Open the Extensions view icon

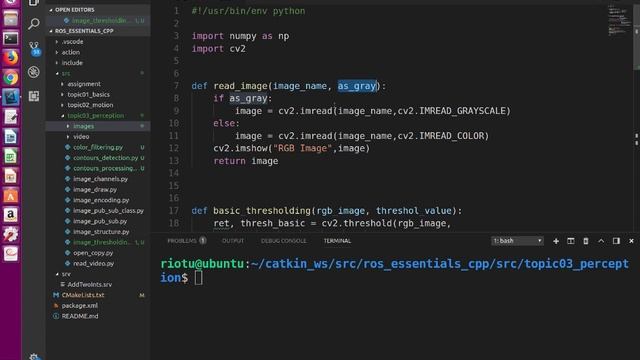tap(34, 96)
